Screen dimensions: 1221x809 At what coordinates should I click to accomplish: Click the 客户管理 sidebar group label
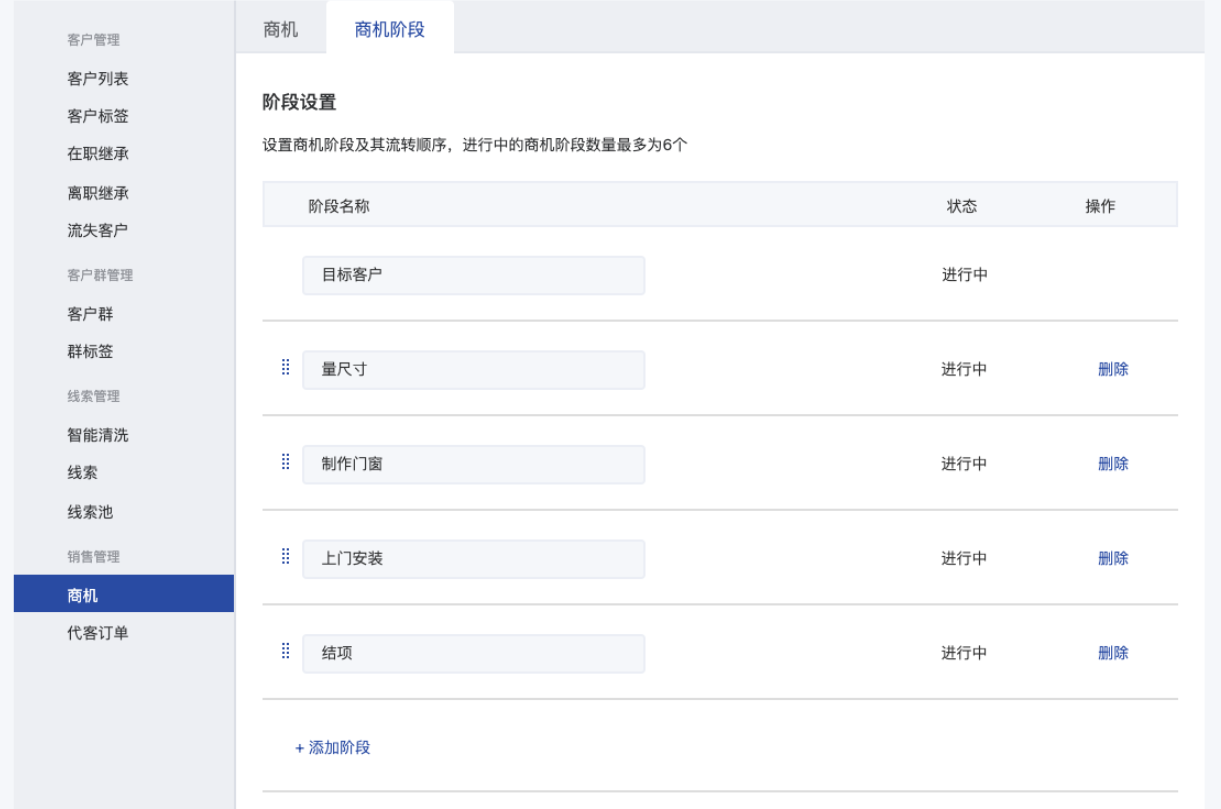point(93,40)
